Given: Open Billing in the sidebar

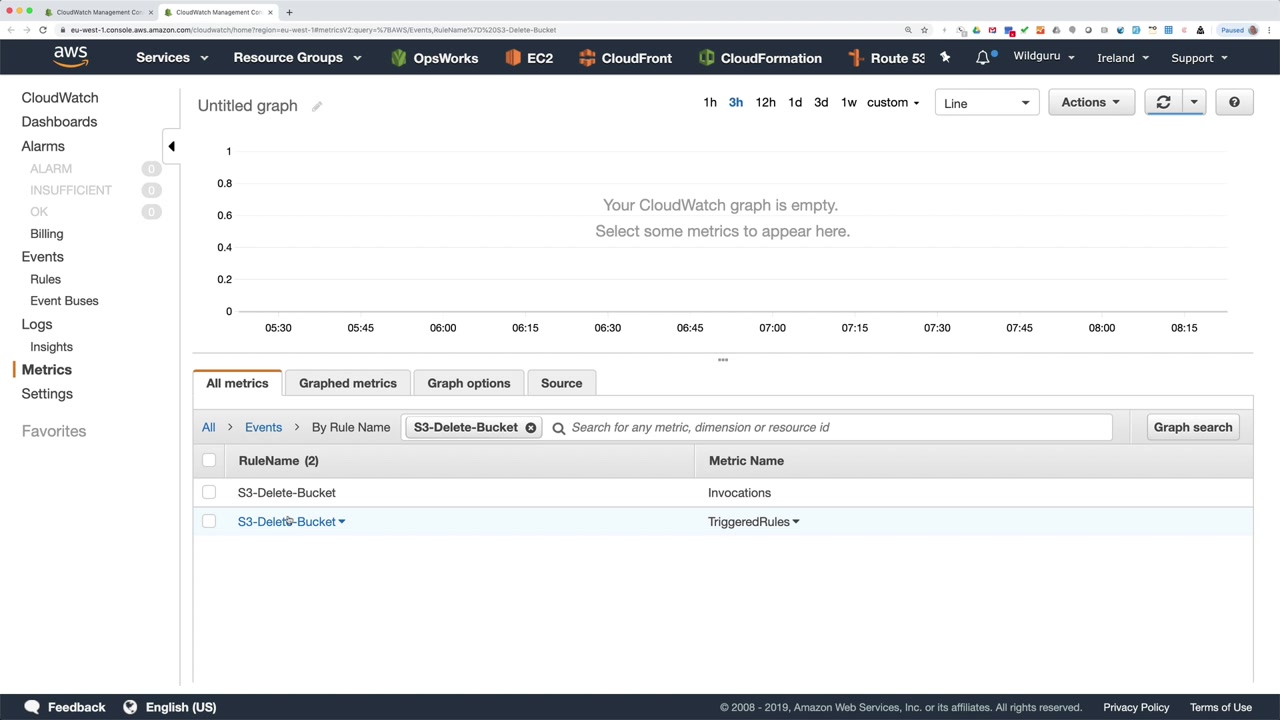Looking at the screenshot, I should pyautogui.click(x=46, y=234).
